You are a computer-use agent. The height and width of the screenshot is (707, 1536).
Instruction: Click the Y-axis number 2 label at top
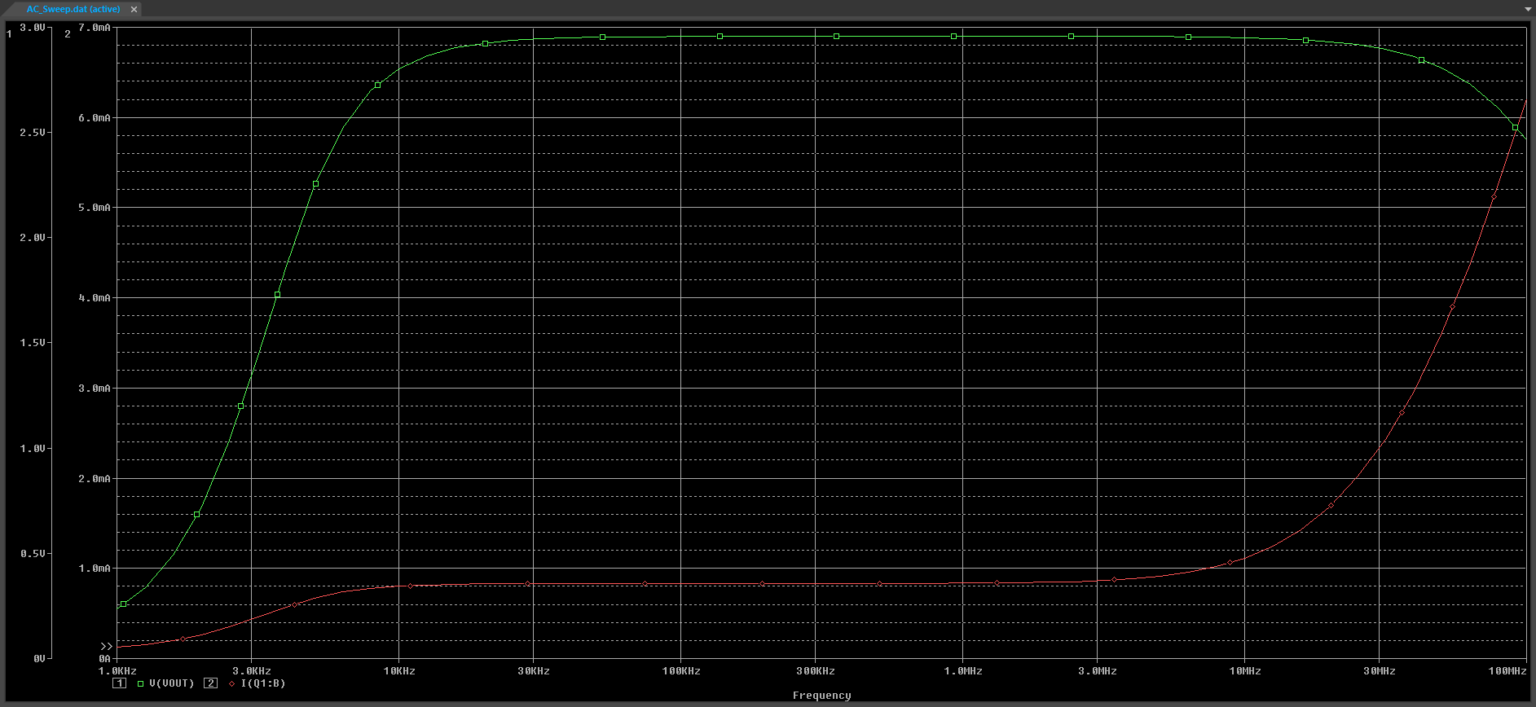point(67,32)
